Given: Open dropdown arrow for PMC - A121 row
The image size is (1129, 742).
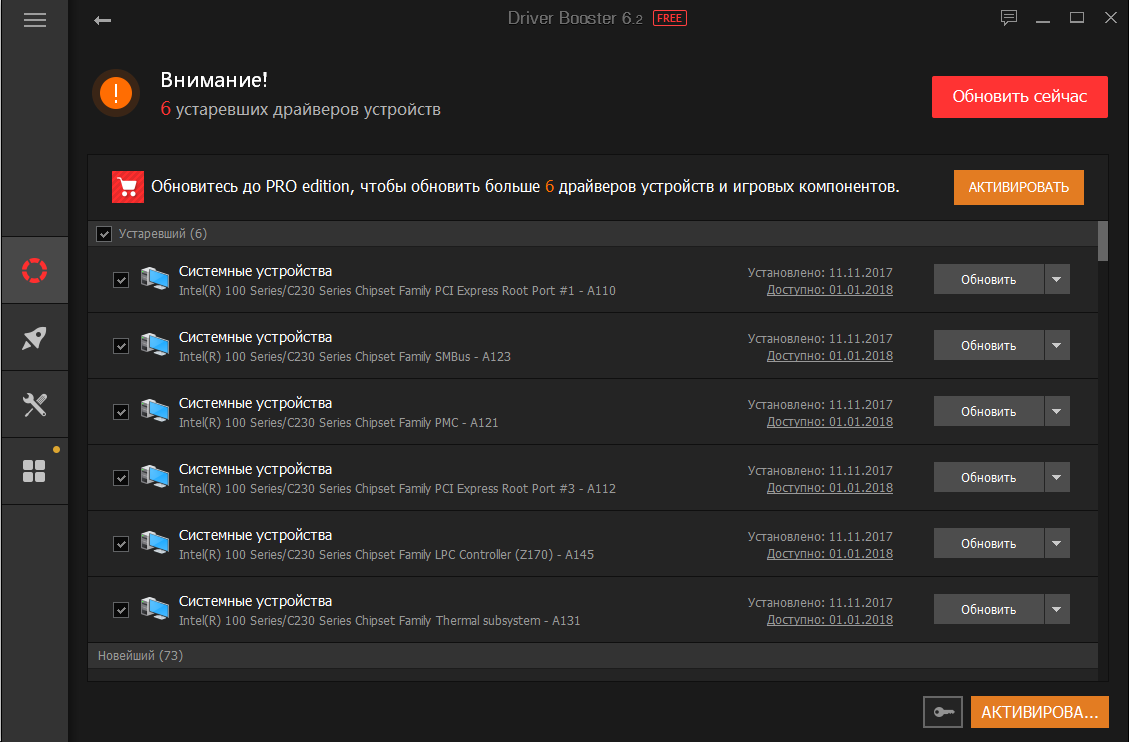Looking at the screenshot, I should (x=1056, y=411).
